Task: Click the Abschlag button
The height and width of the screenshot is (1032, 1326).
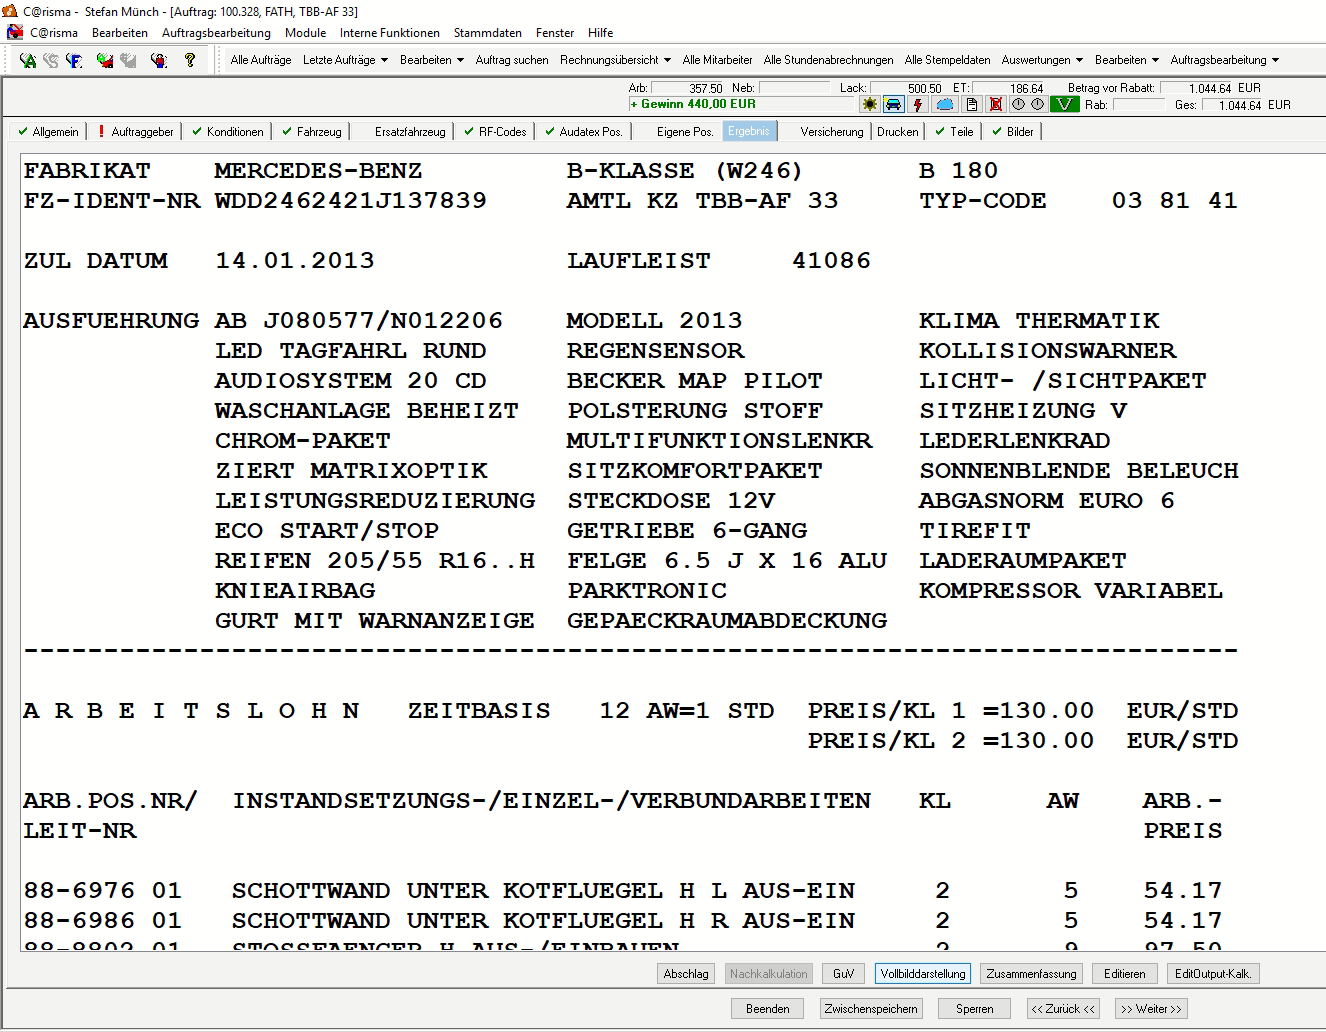Action: tap(686, 974)
